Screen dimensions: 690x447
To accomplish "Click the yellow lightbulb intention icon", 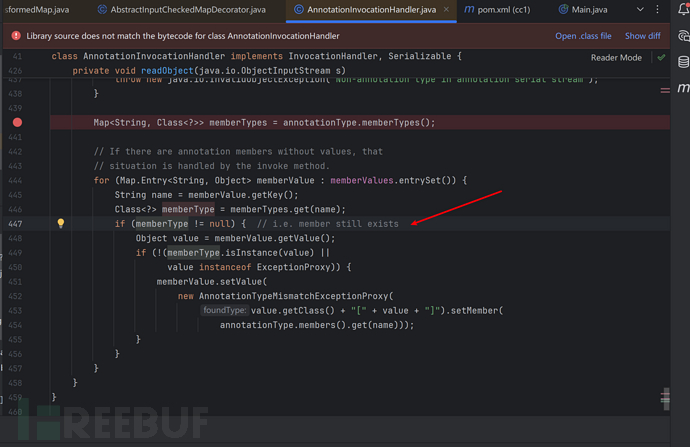I will pos(61,223).
